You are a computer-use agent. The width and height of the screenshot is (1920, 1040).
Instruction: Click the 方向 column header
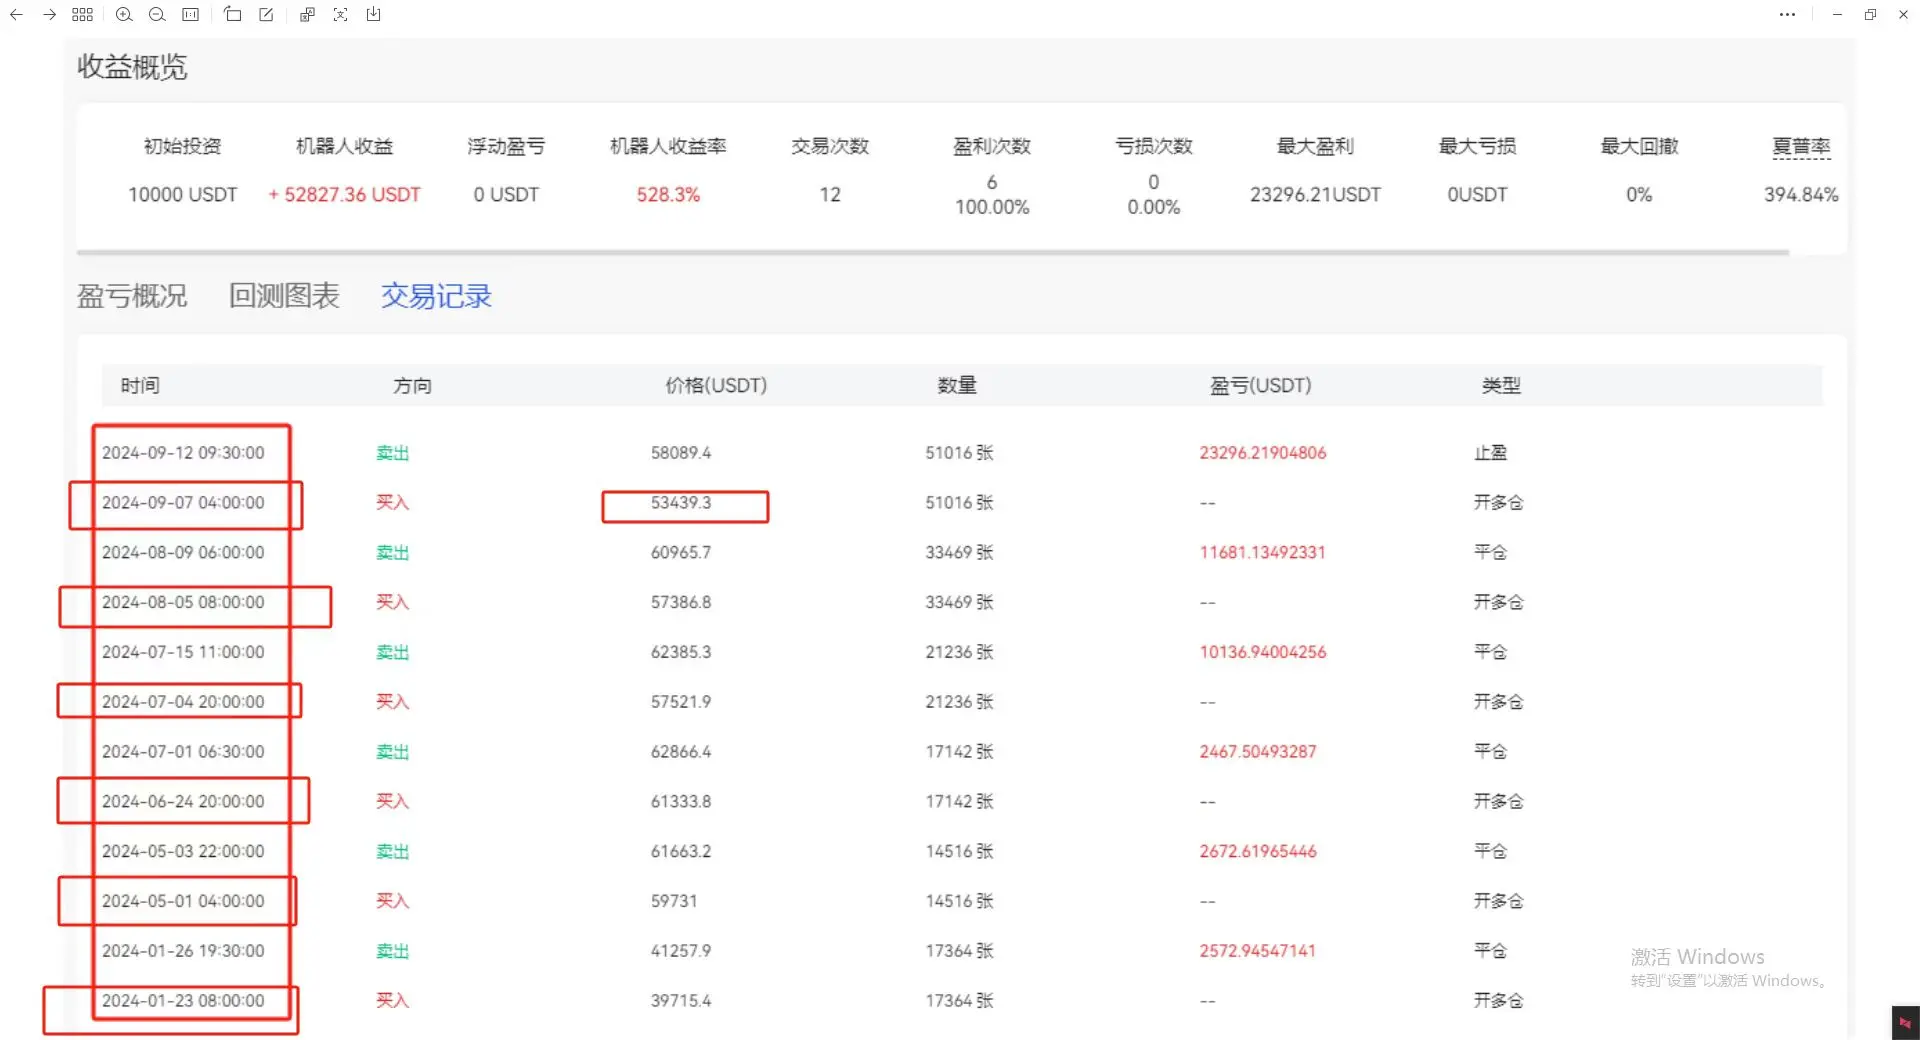point(412,385)
